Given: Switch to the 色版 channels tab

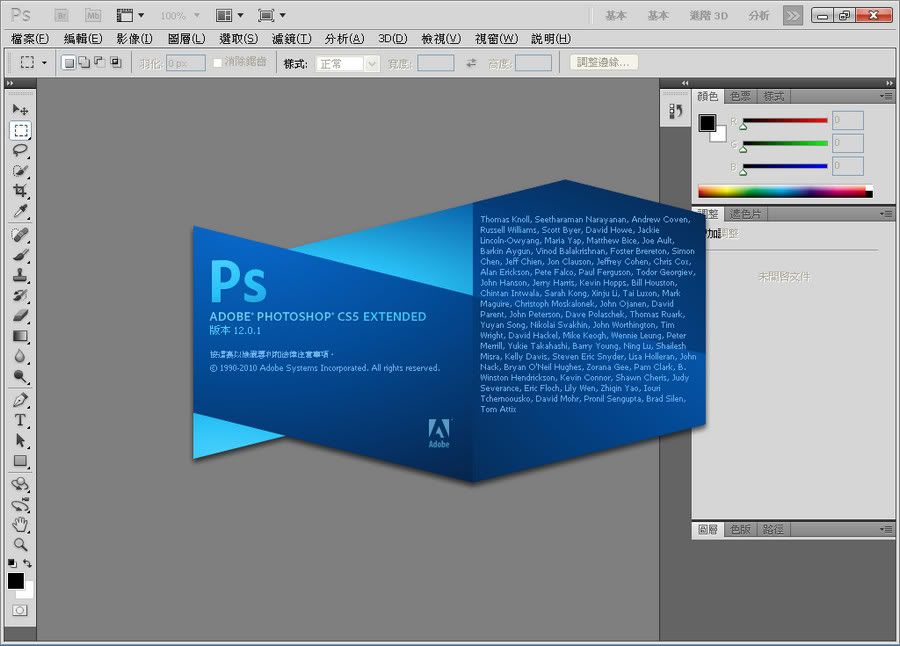Looking at the screenshot, I should coord(740,529).
